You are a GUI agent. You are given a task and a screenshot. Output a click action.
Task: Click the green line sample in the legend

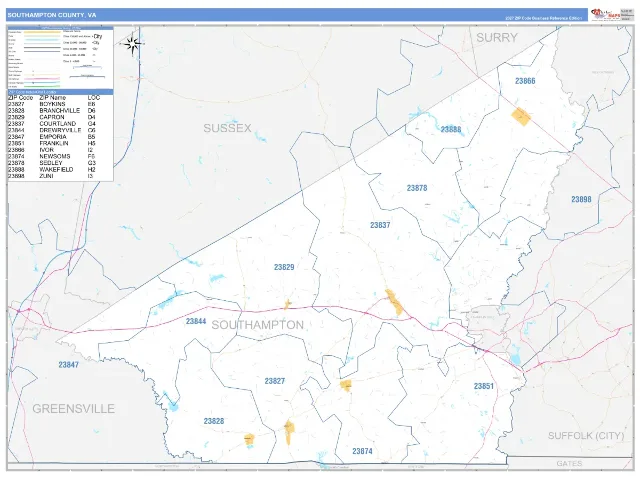pyautogui.click(x=42, y=86)
